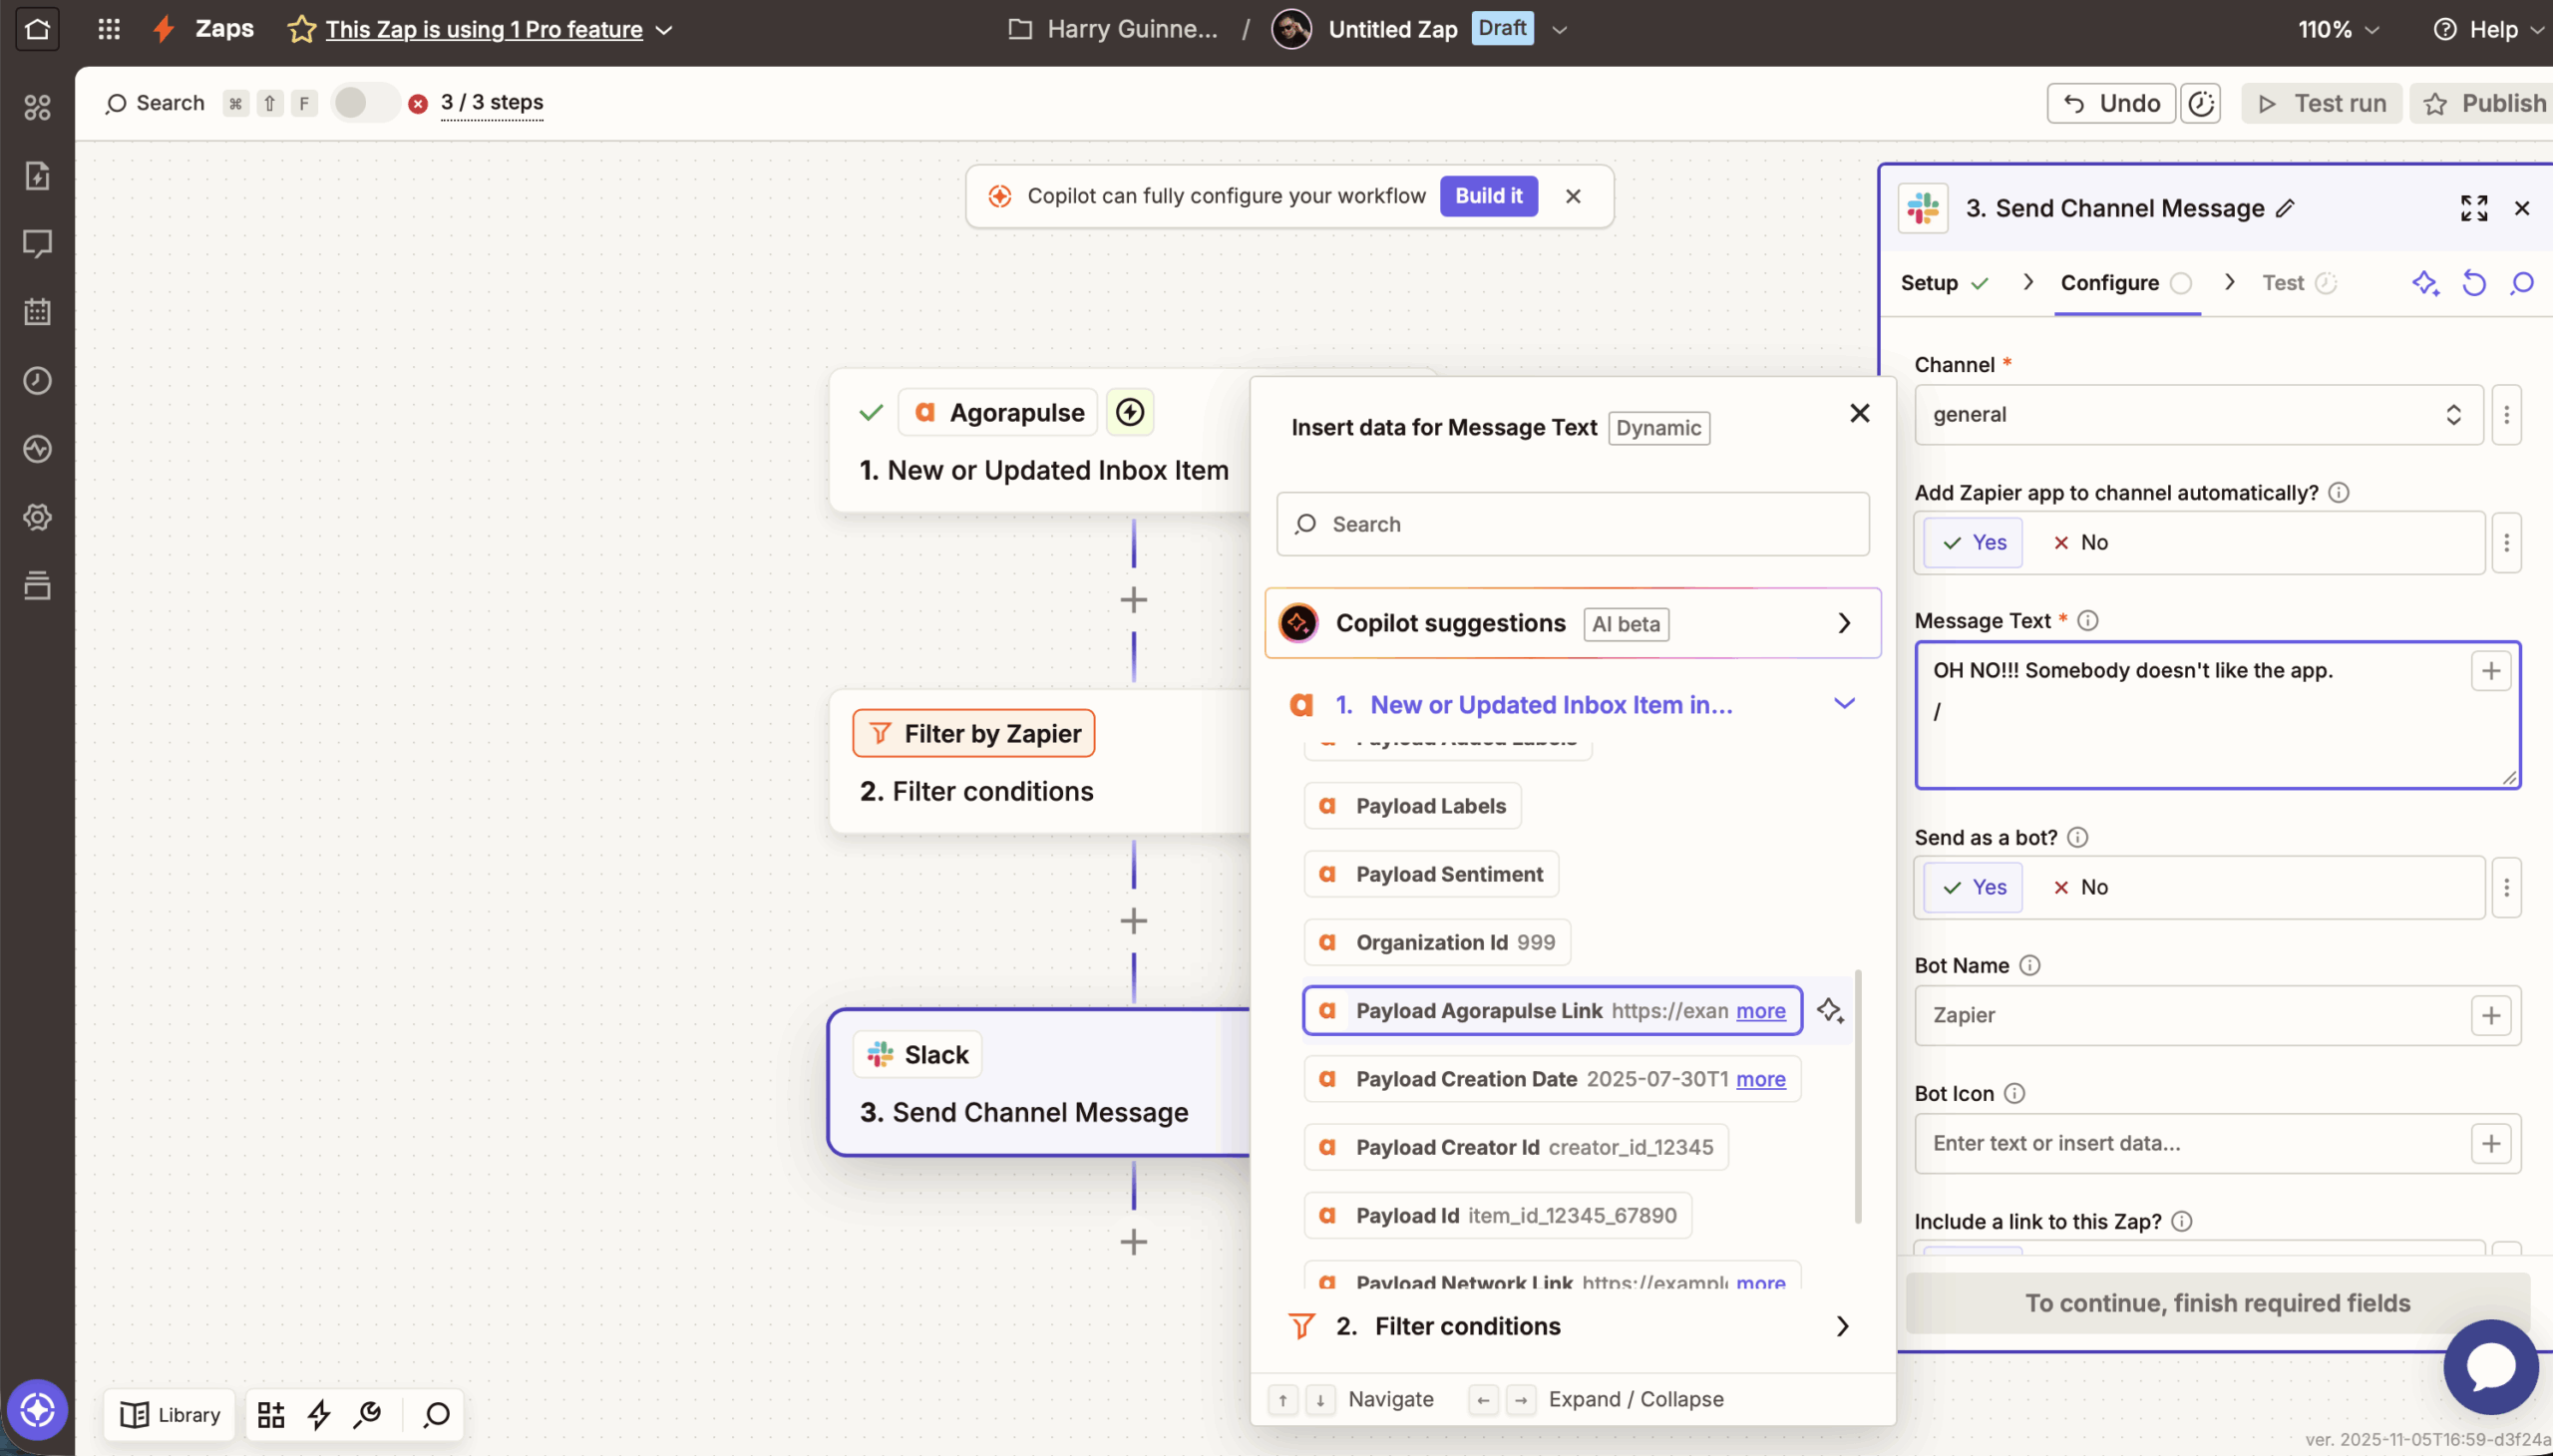Viewport: 2553px width, 1456px height.
Task: Open the Channel dropdown showing general
Action: point(2197,414)
